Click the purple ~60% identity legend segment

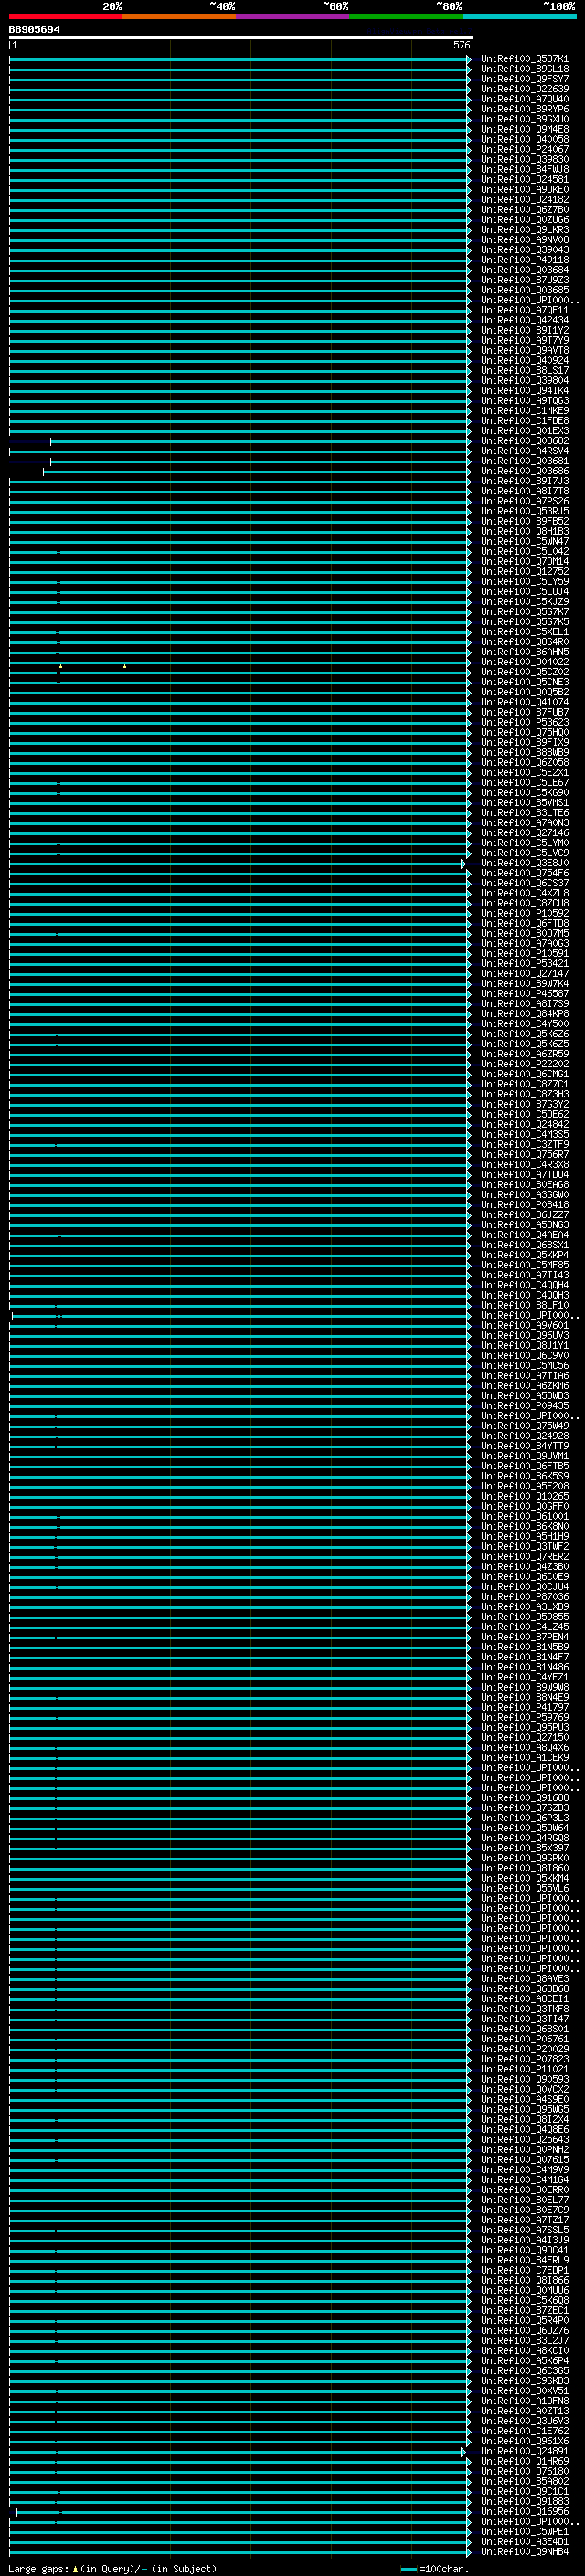coord(293,16)
